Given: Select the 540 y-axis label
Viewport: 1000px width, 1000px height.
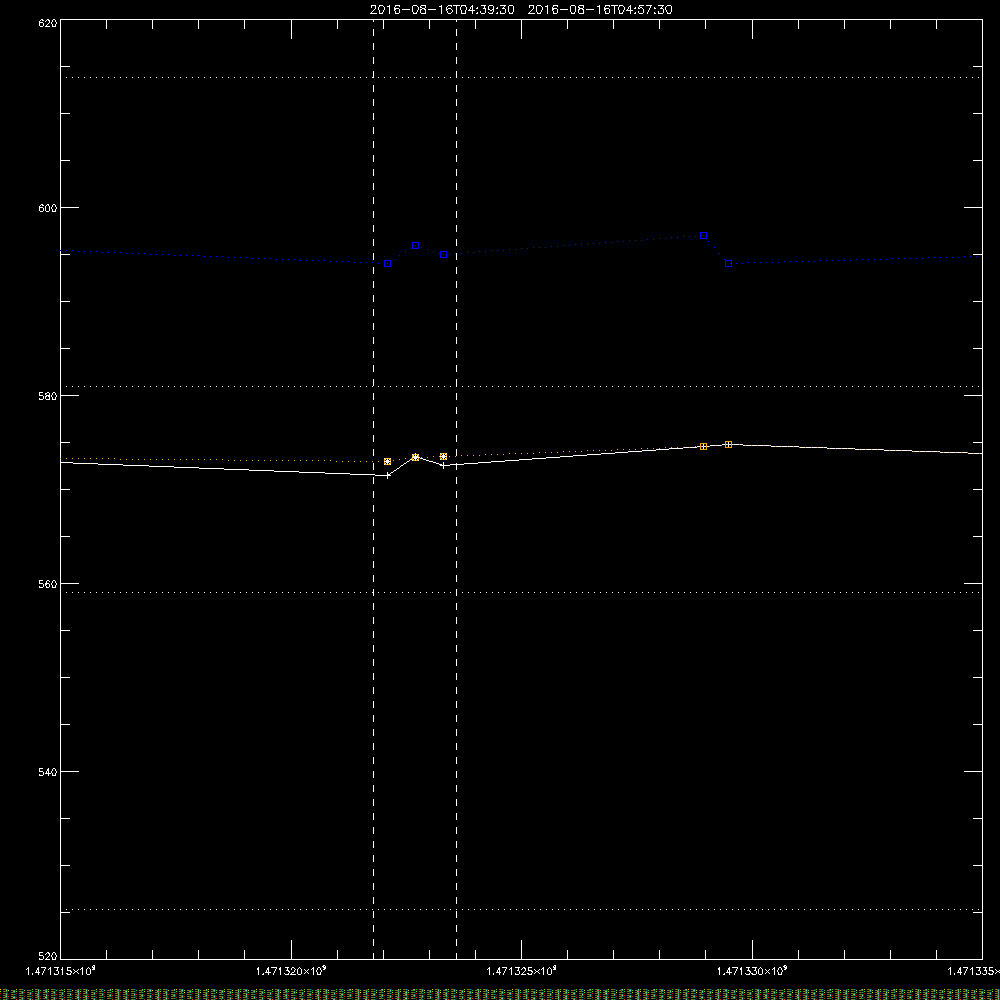Looking at the screenshot, I should coord(48,772).
